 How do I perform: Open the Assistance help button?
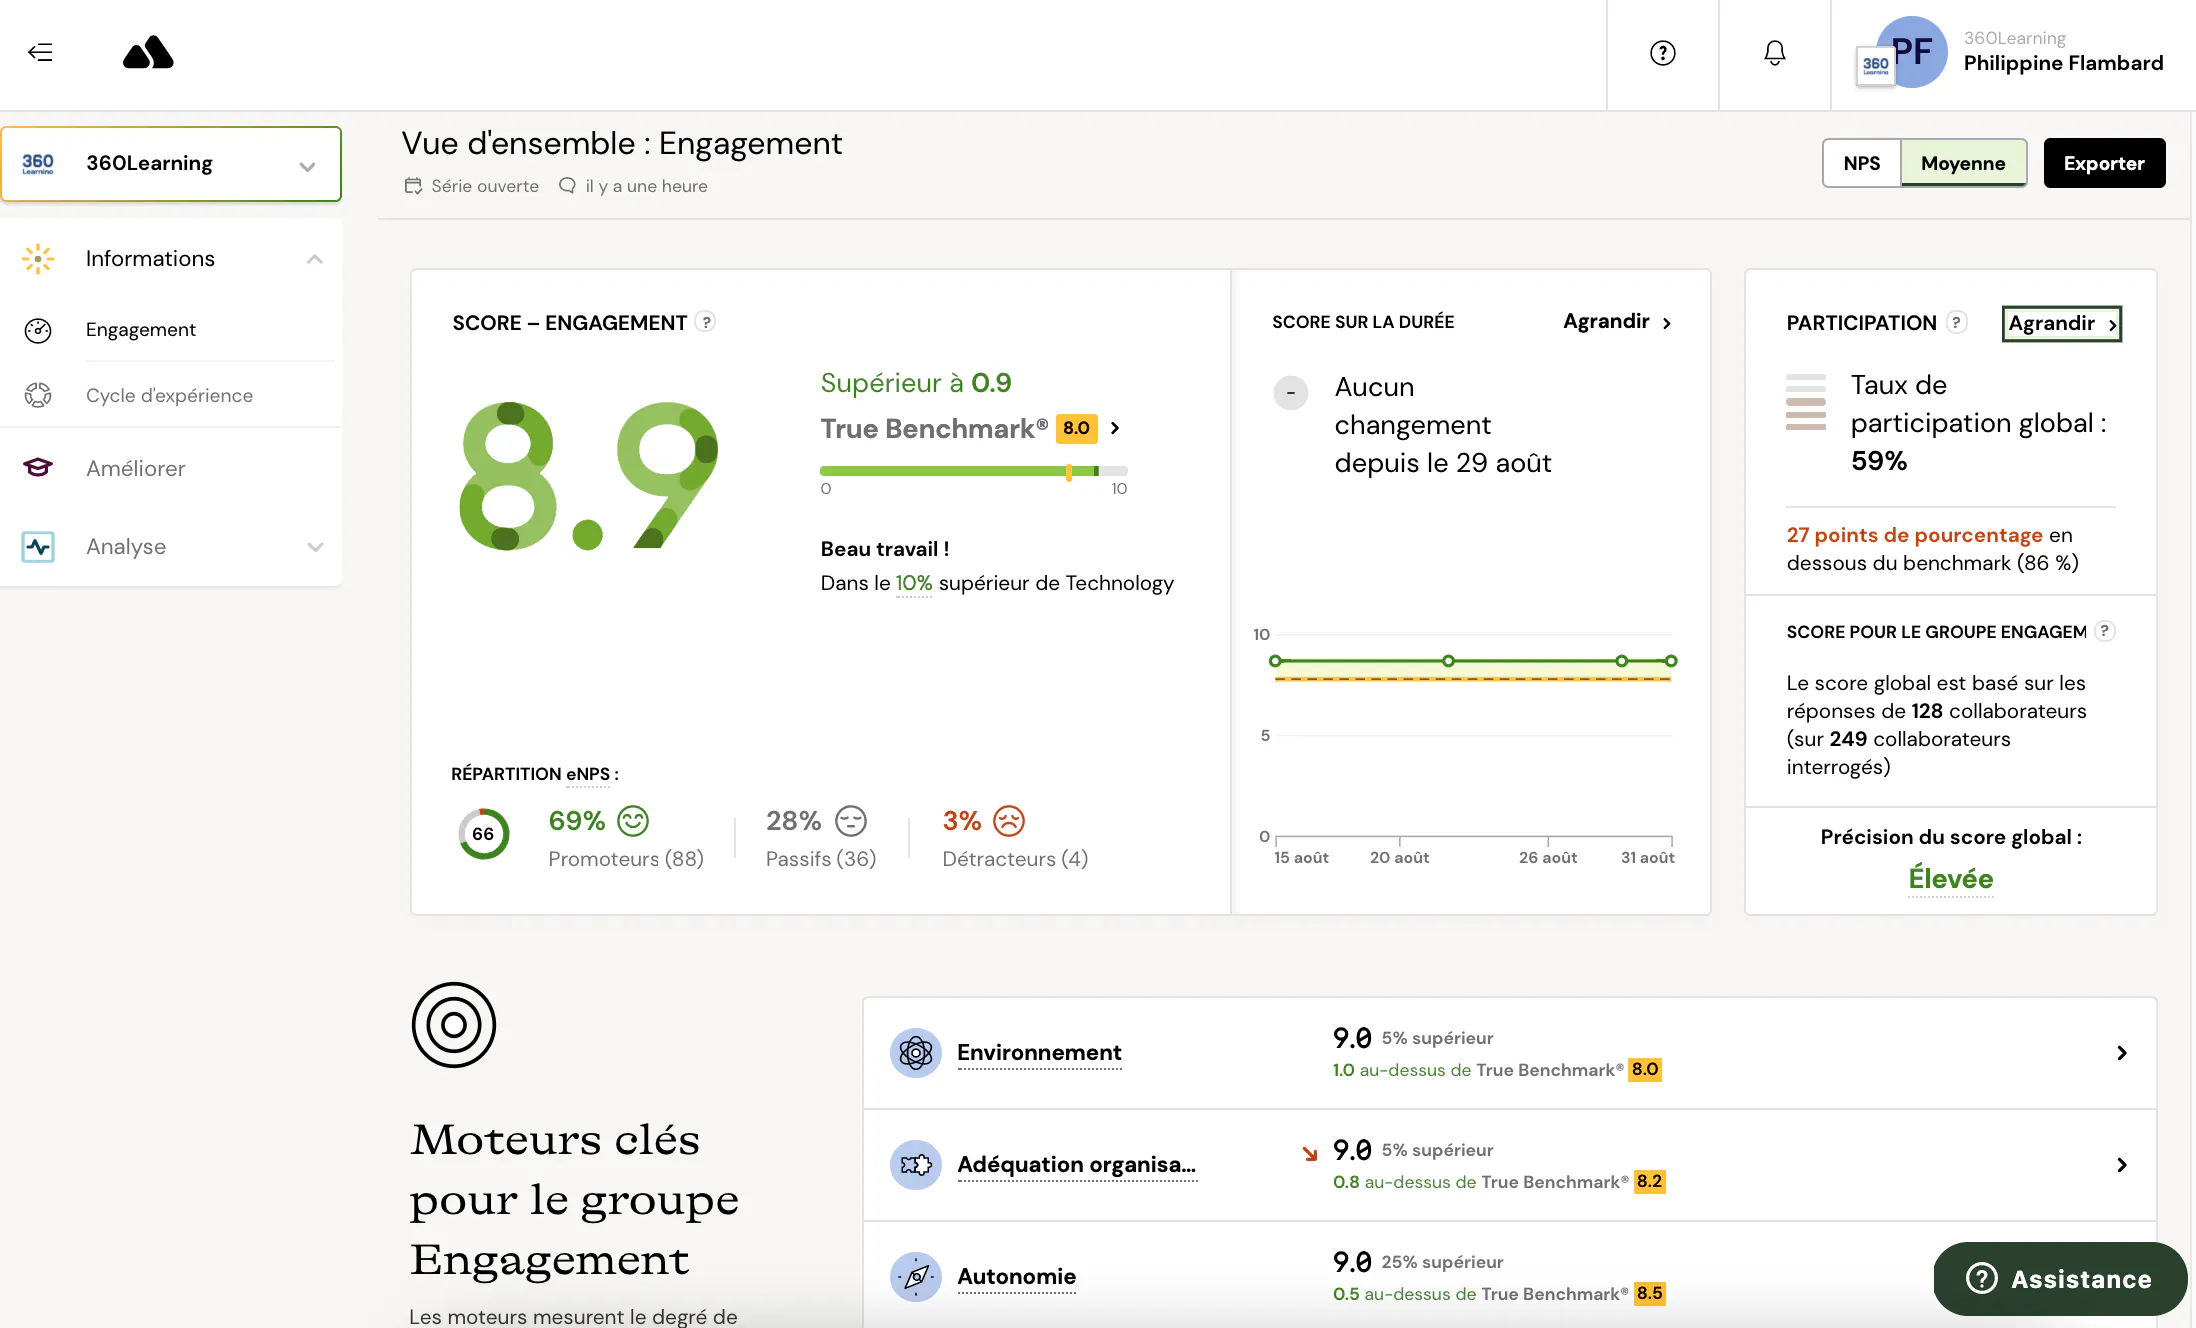2060,1279
